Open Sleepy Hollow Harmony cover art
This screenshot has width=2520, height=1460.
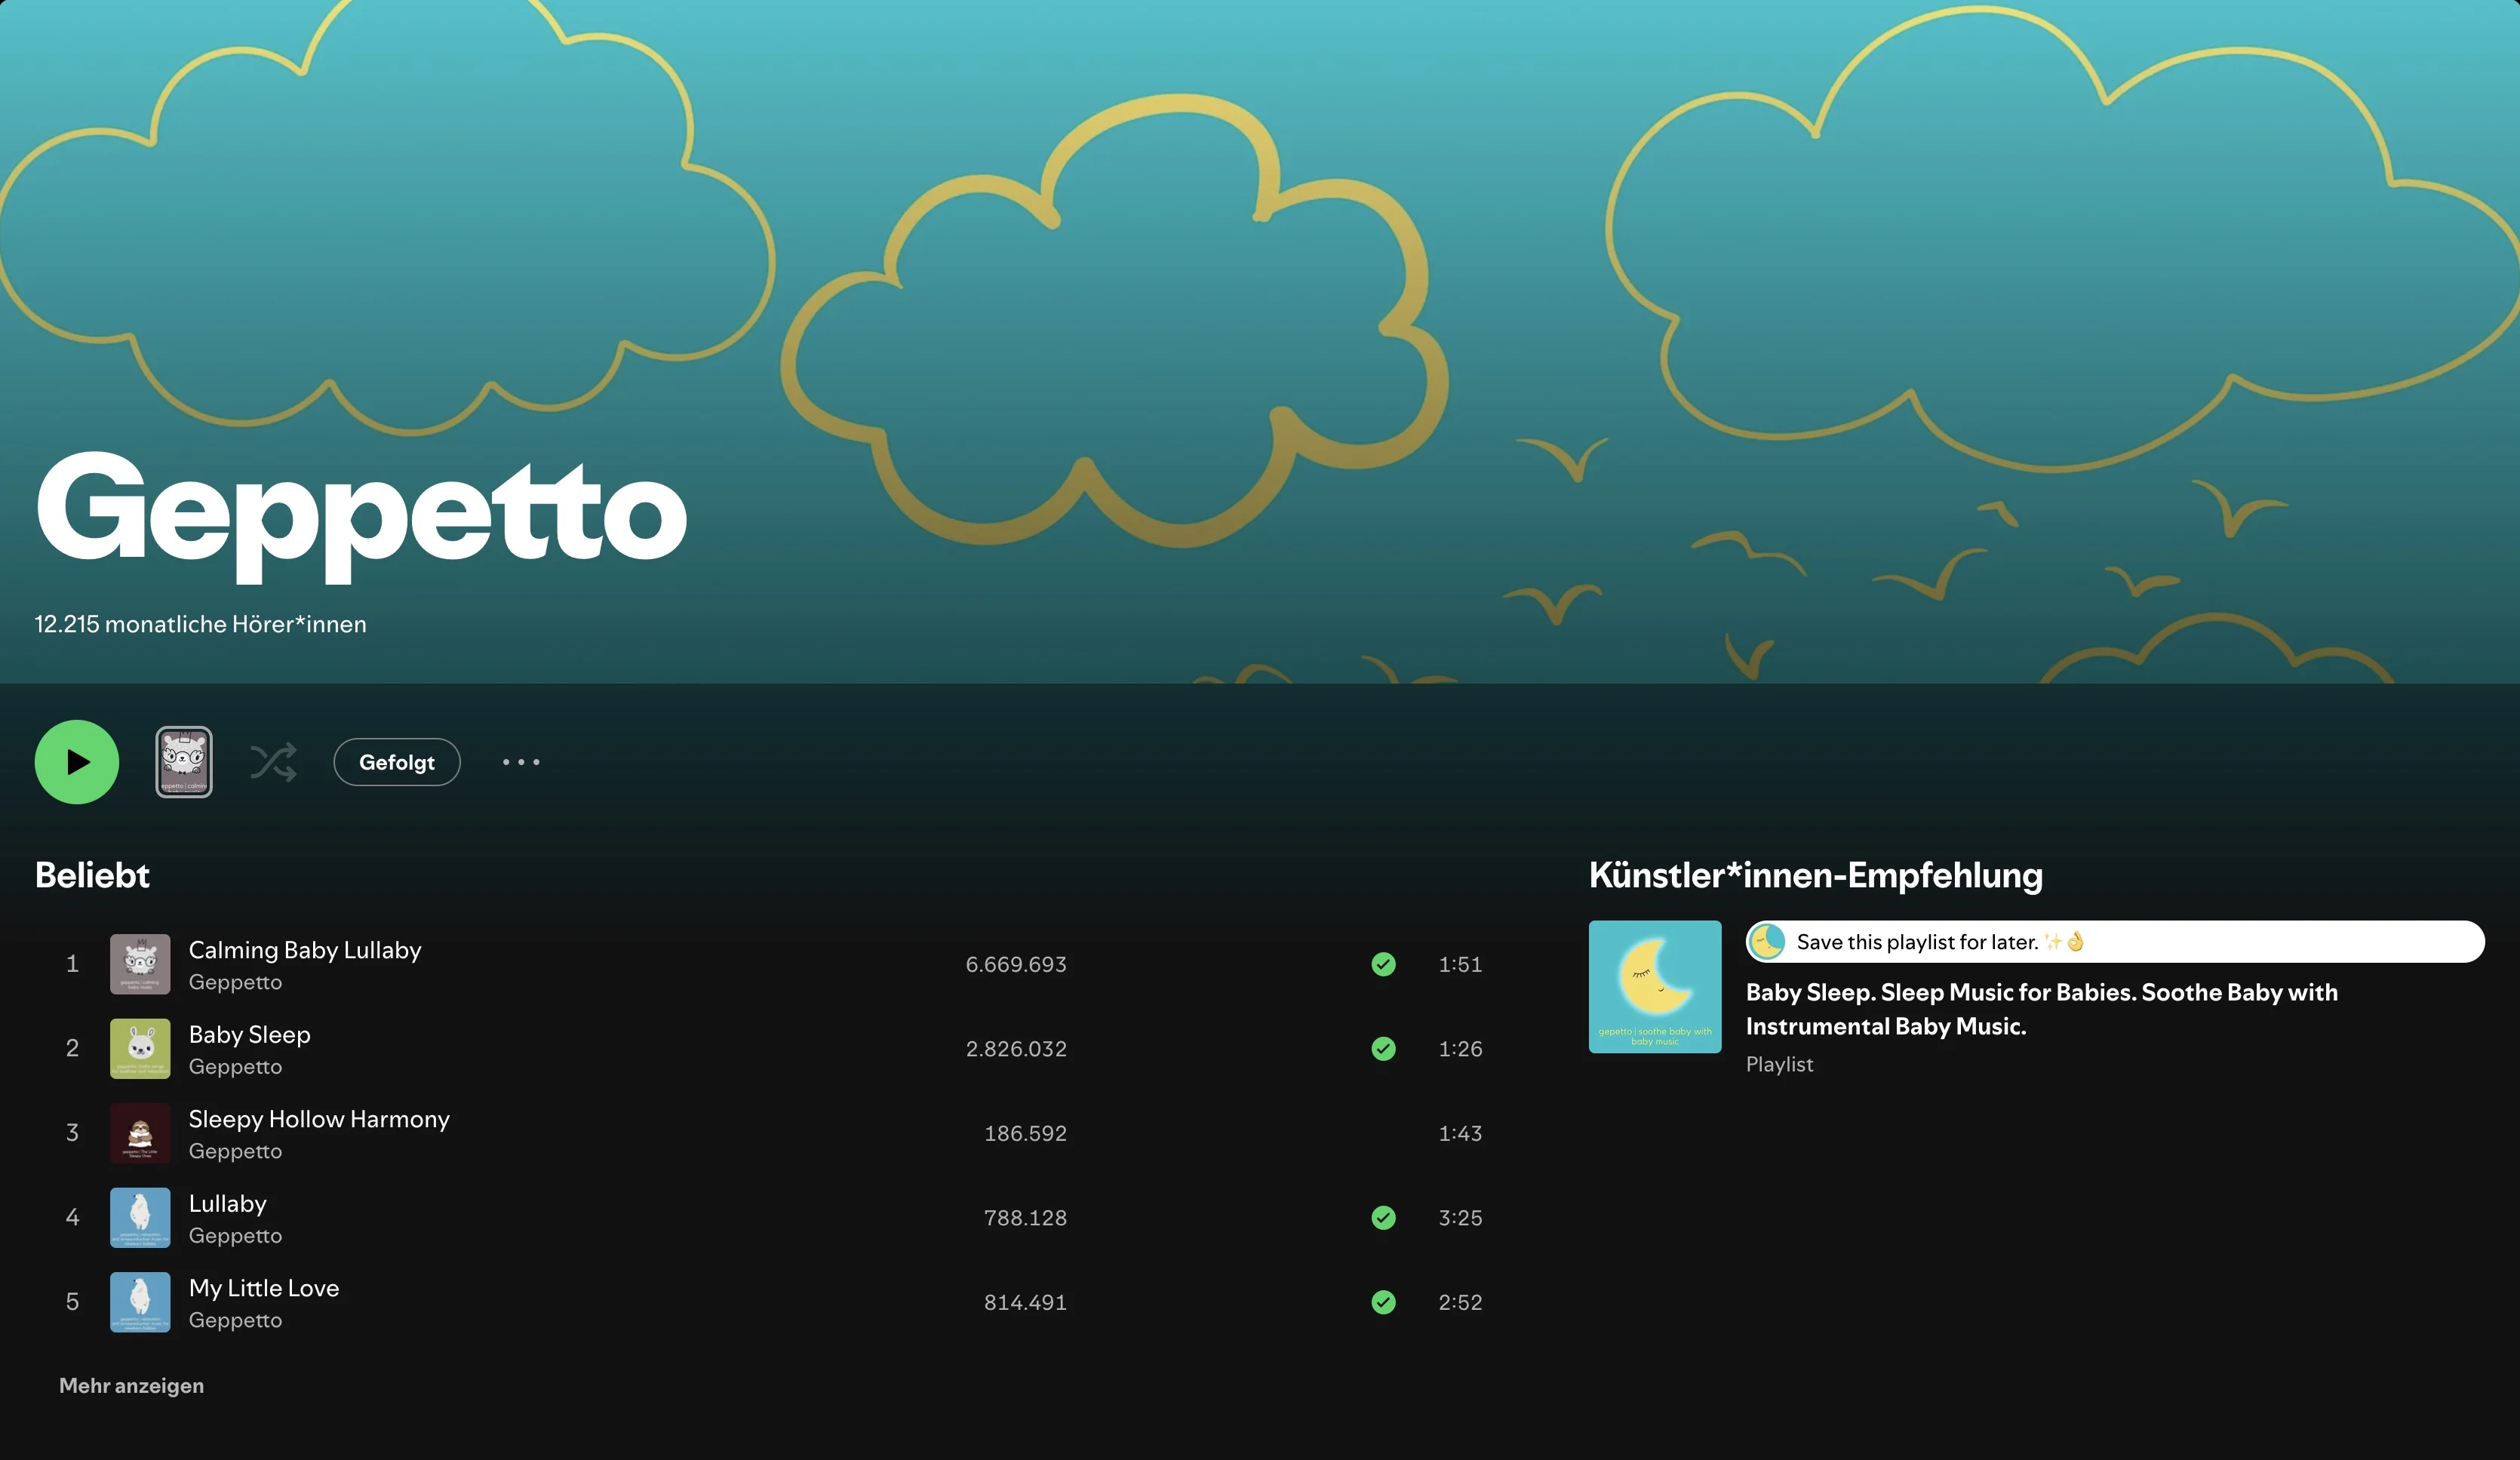(140, 1133)
